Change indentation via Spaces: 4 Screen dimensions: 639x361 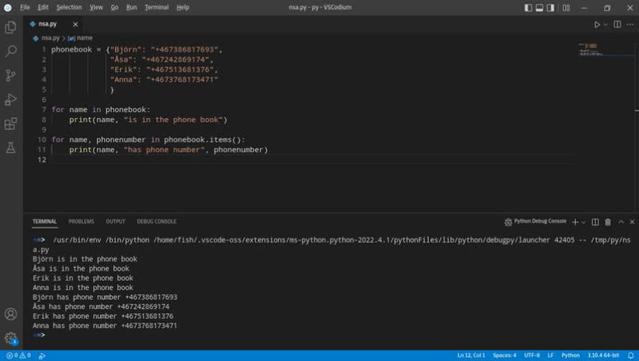click(505, 356)
